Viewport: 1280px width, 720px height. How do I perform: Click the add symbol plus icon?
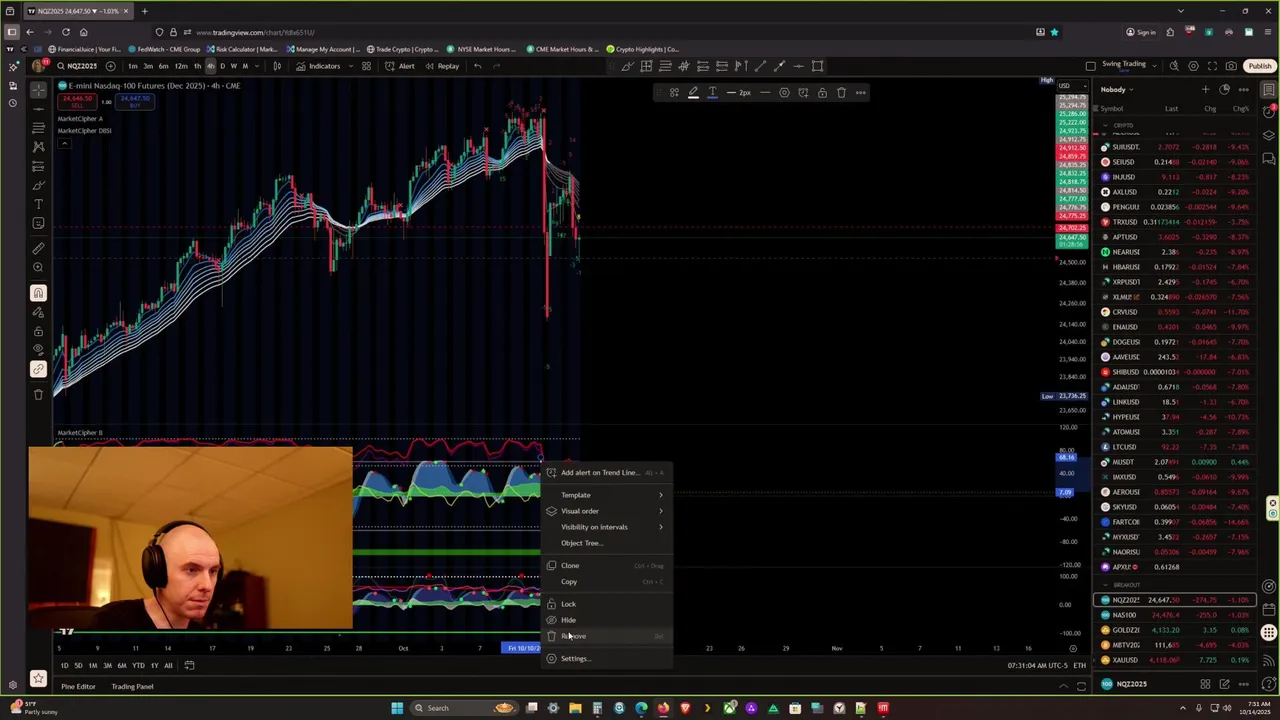point(110,66)
